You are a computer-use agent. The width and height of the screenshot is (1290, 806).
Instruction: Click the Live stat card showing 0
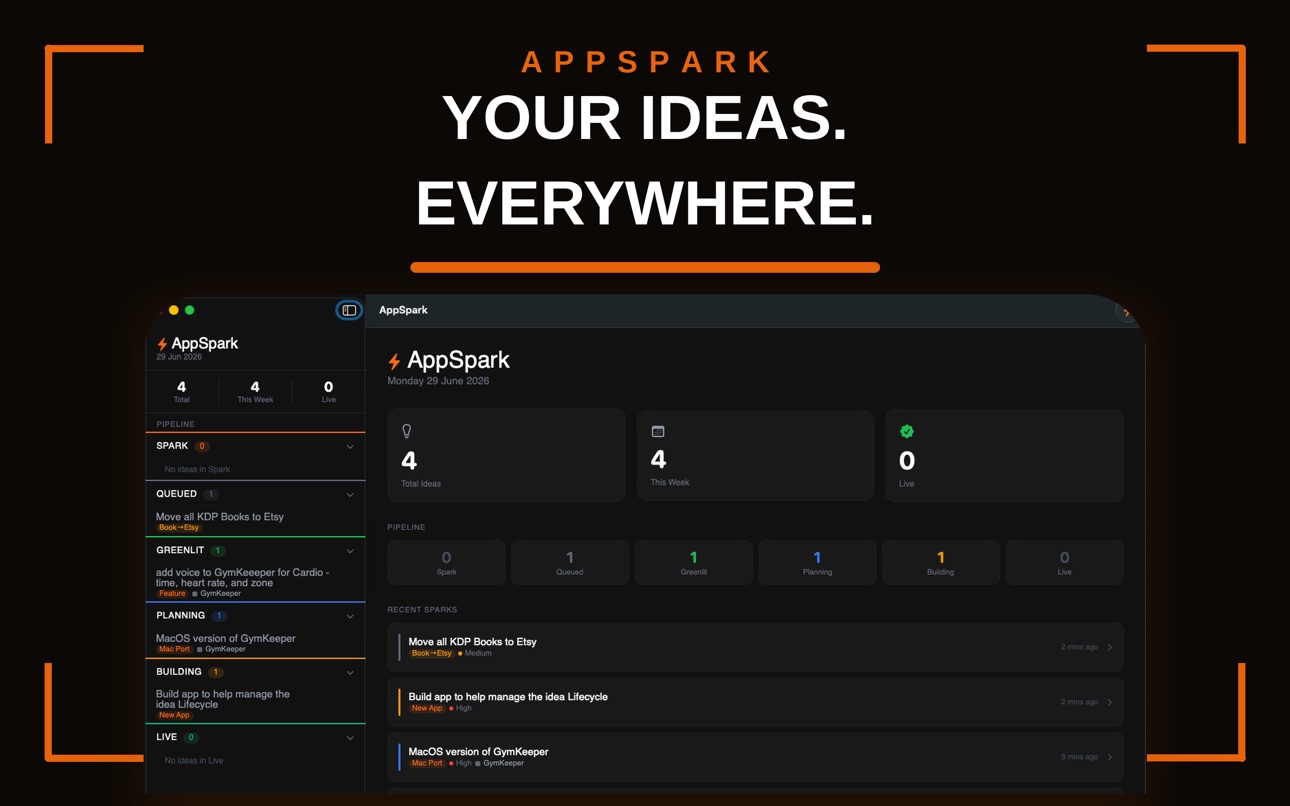coord(1004,455)
